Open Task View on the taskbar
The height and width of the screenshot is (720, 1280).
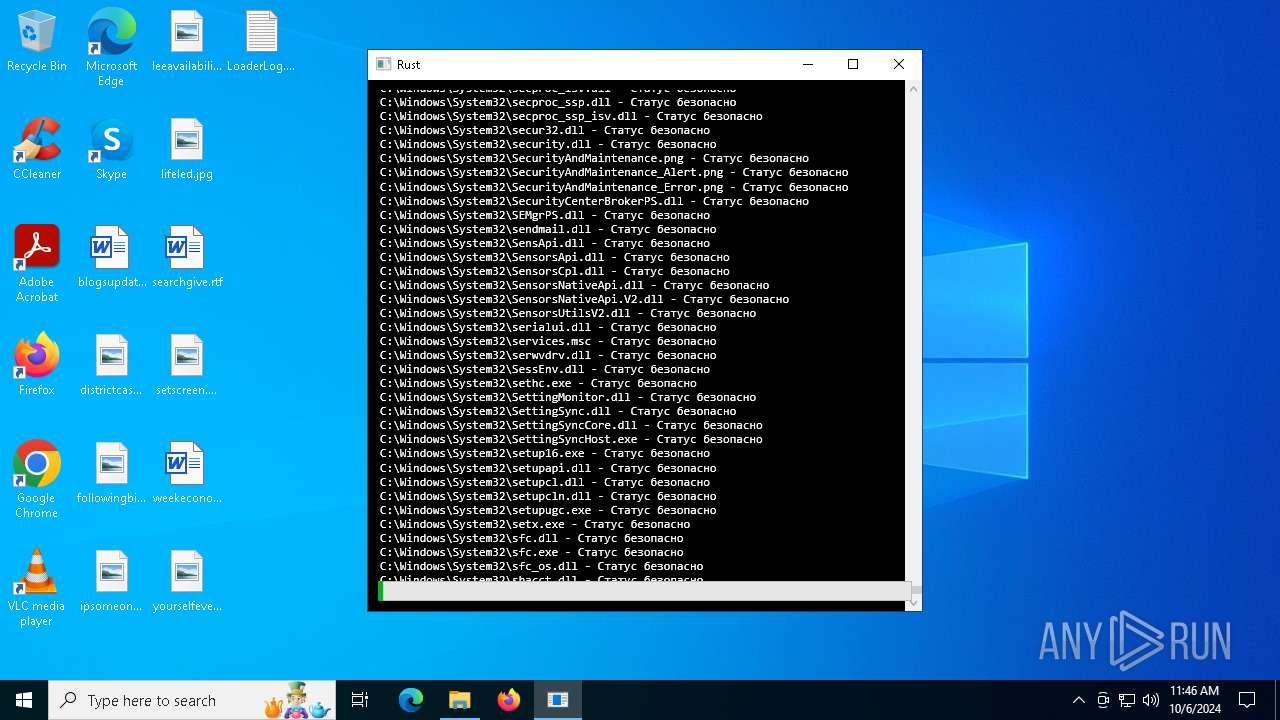(x=360, y=700)
